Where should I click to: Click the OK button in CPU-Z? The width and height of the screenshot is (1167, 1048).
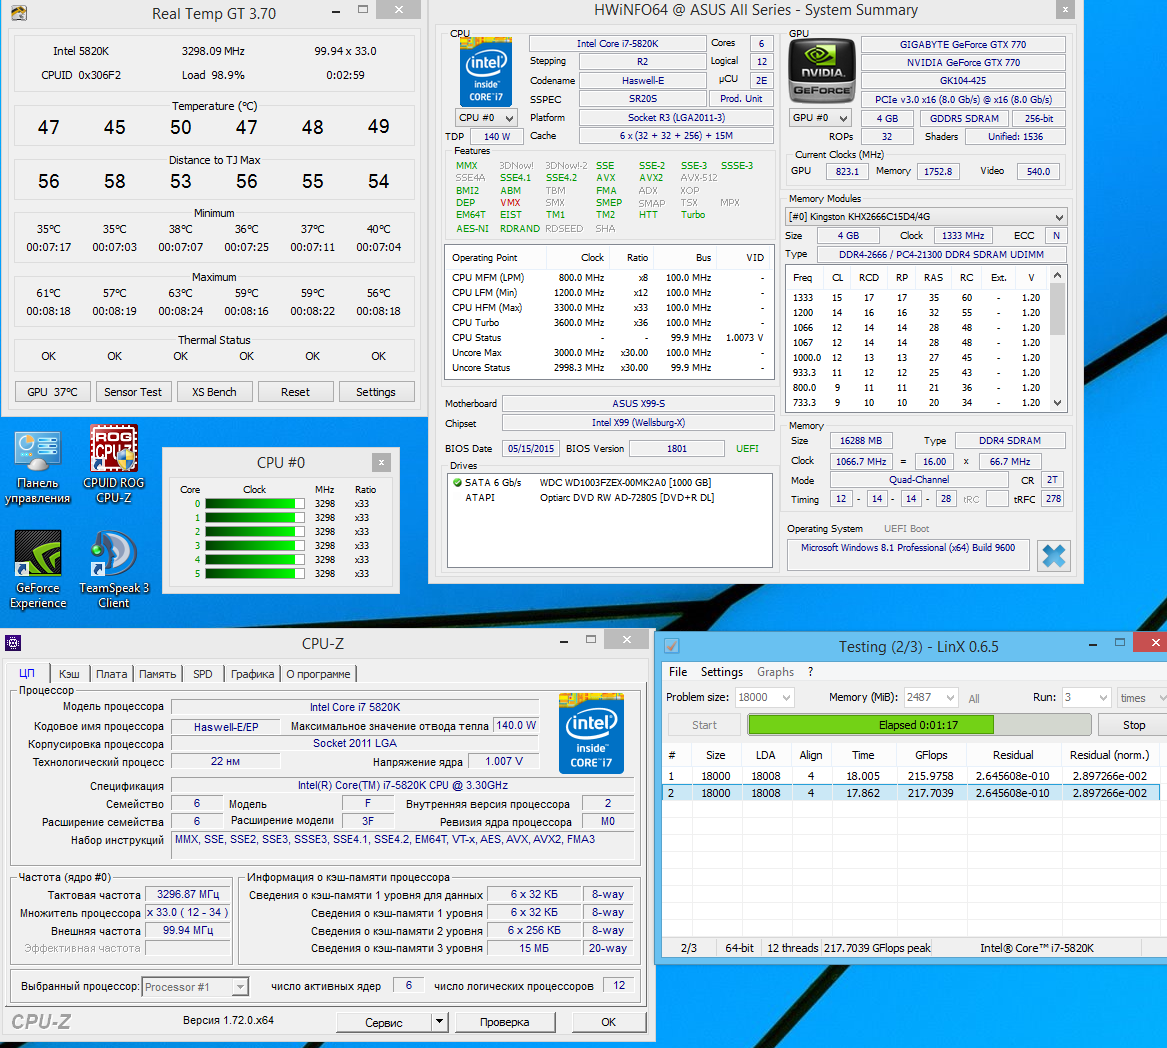coord(609,1022)
